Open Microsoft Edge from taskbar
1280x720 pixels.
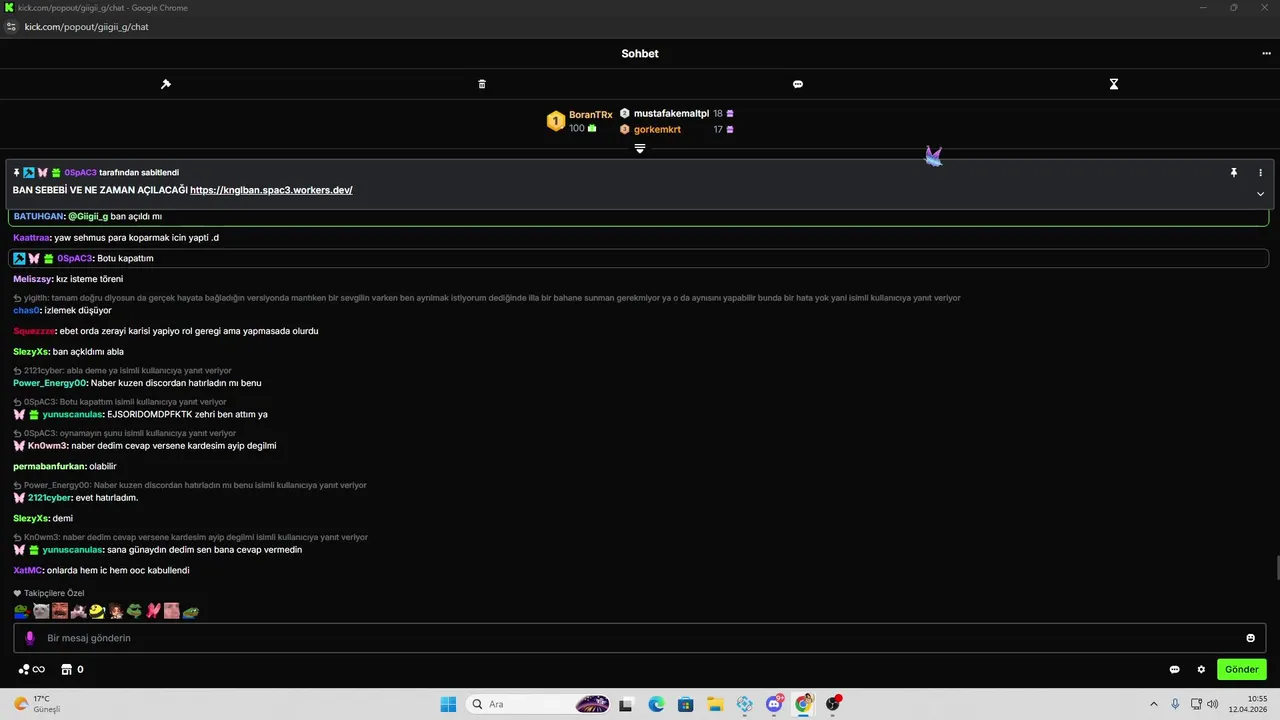[x=656, y=704]
